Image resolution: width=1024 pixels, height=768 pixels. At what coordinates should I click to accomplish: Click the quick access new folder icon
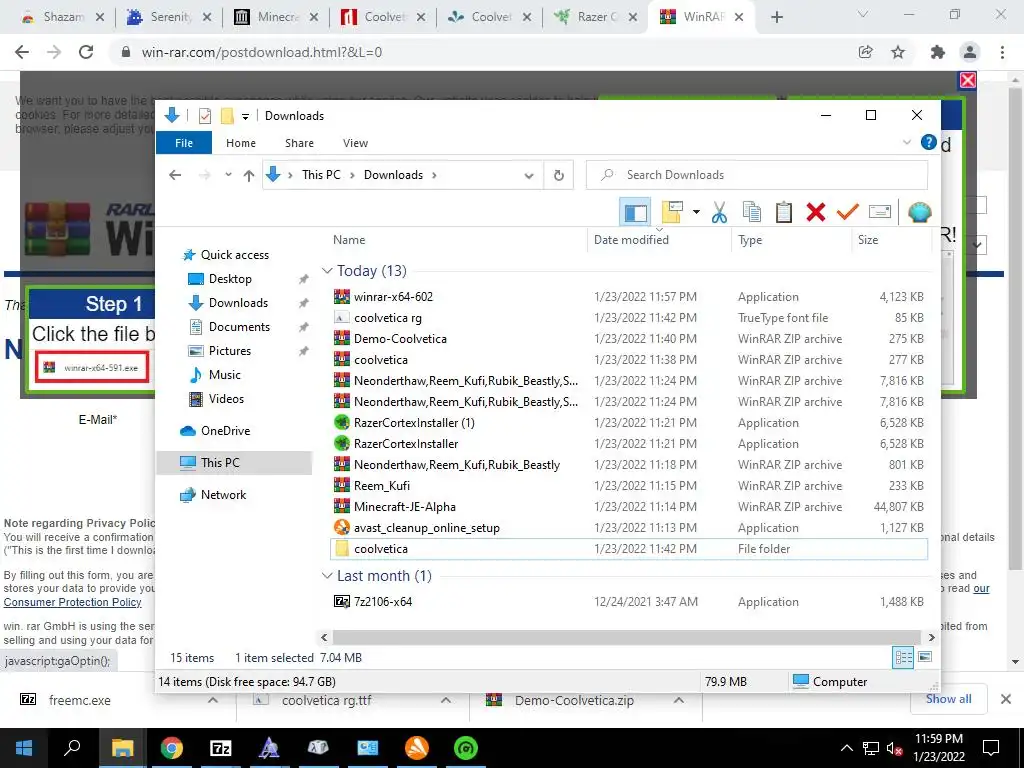pos(227,116)
